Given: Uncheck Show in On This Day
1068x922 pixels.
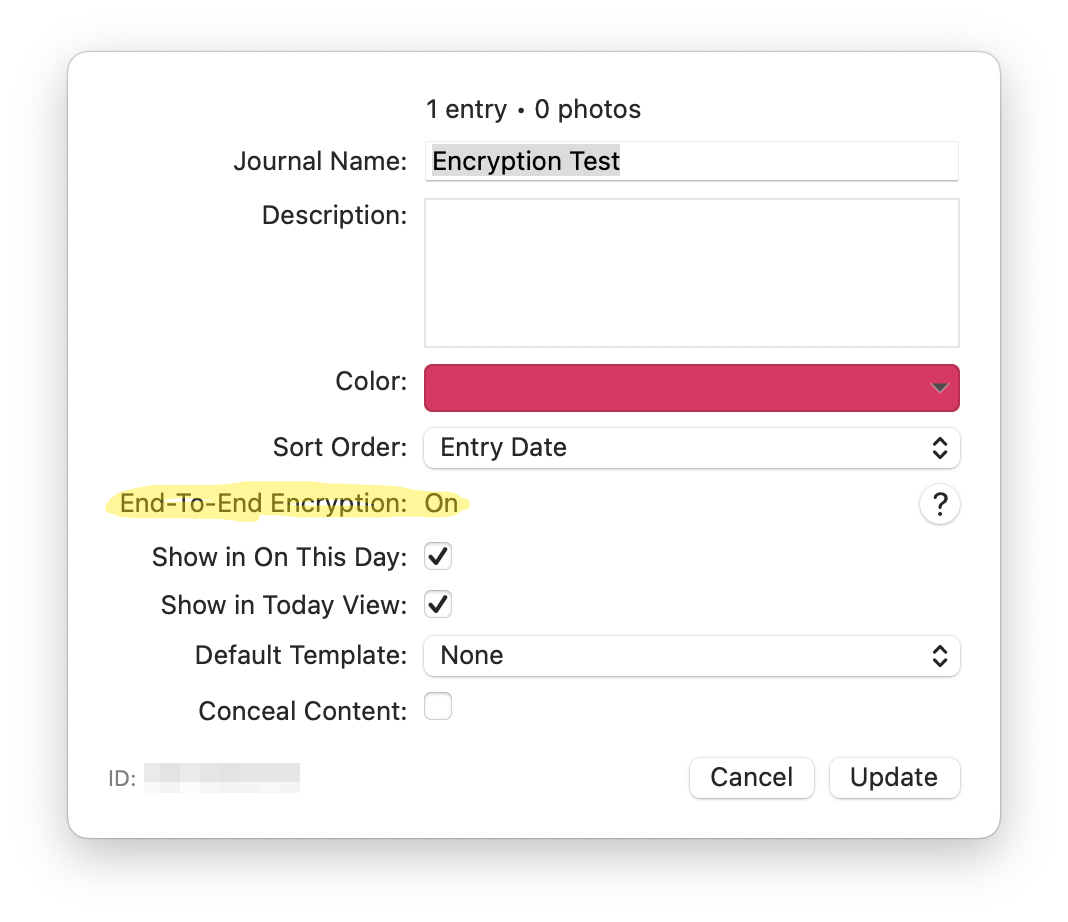Looking at the screenshot, I should (x=438, y=556).
